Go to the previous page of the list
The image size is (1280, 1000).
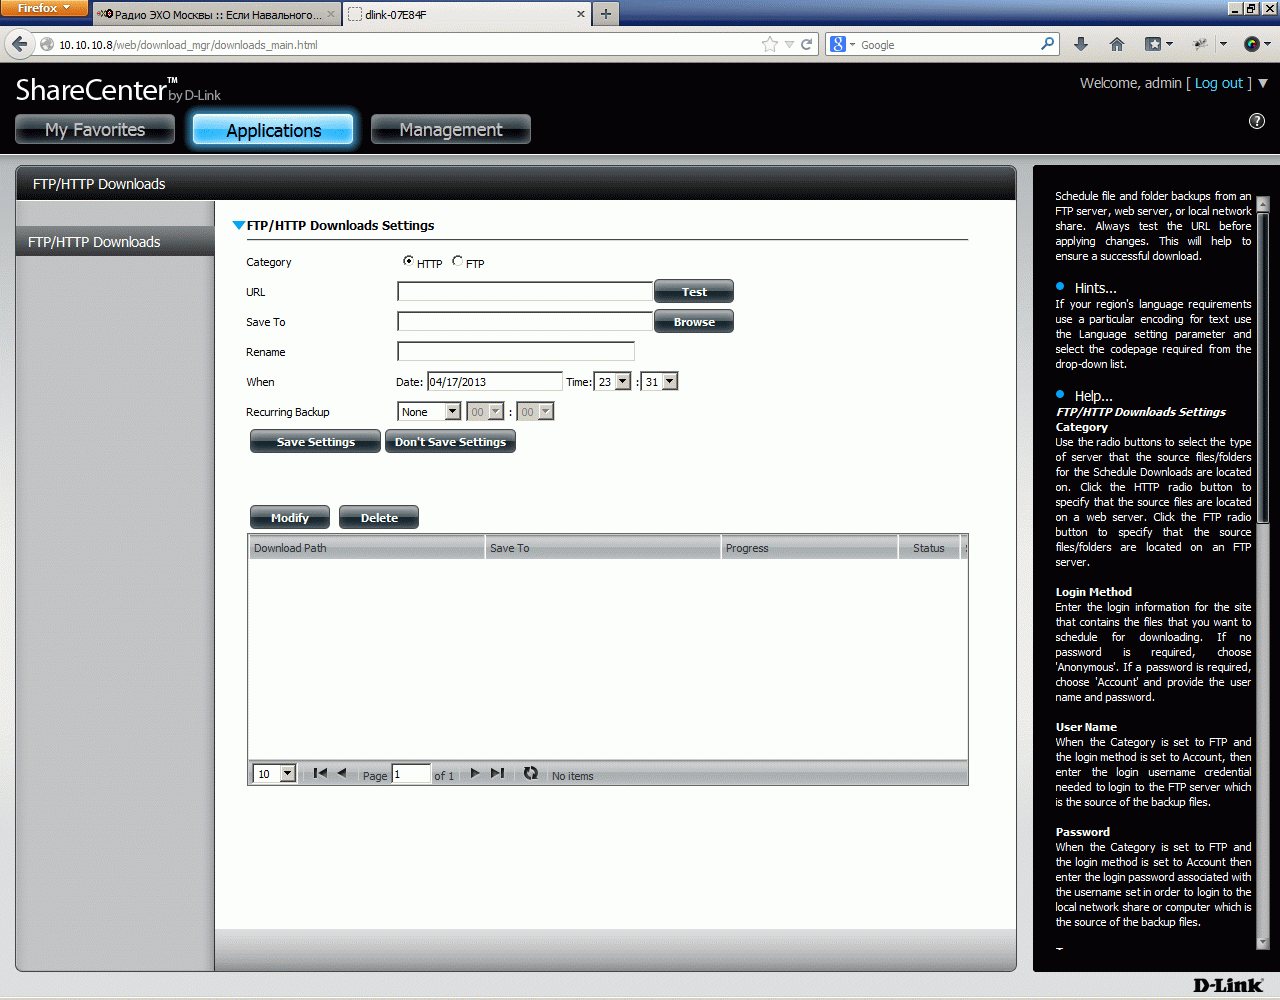[342, 773]
